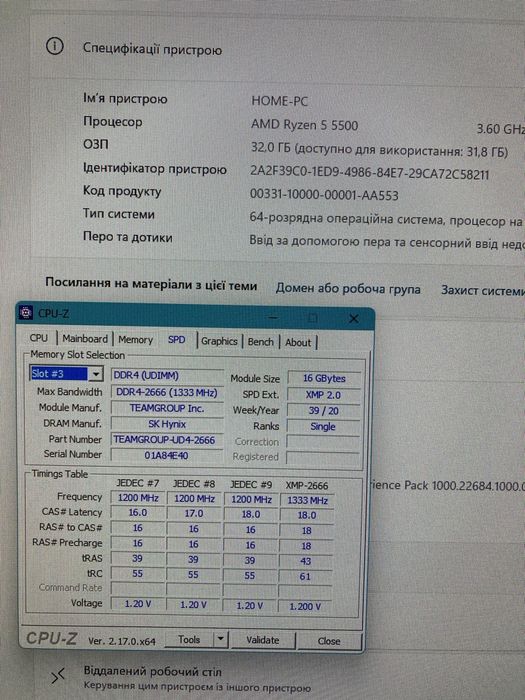Click the Tools button
The width and height of the screenshot is (525, 700).
[x=189, y=640]
